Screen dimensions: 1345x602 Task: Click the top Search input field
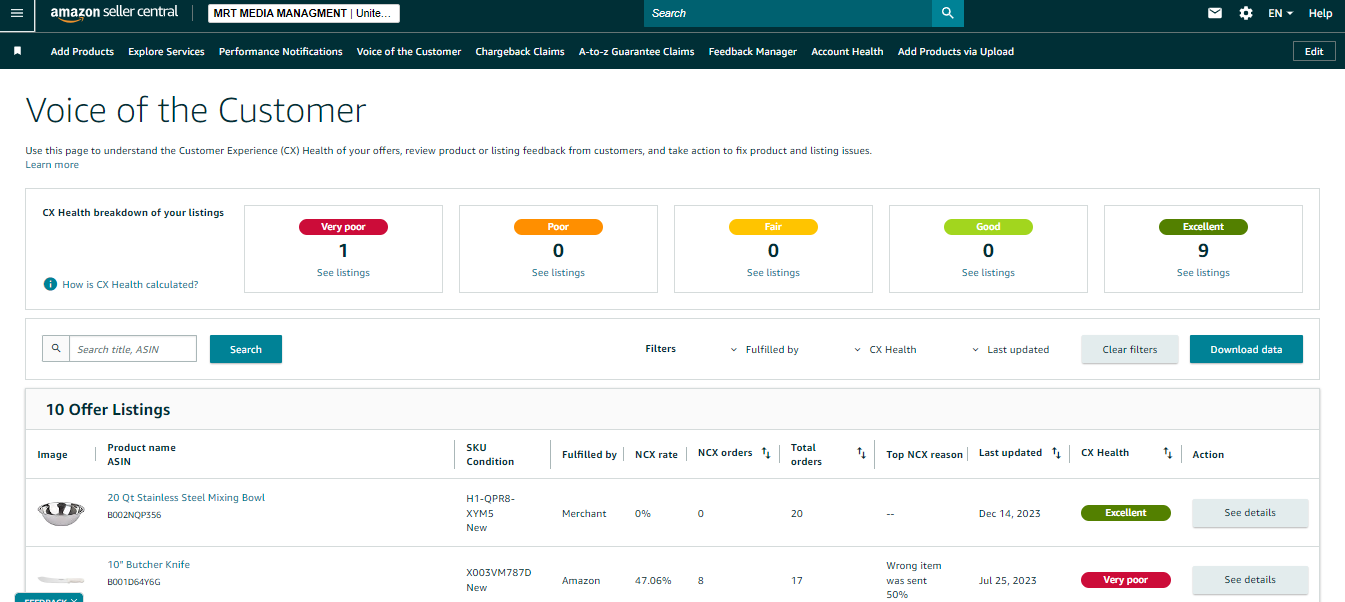click(788, 13)
